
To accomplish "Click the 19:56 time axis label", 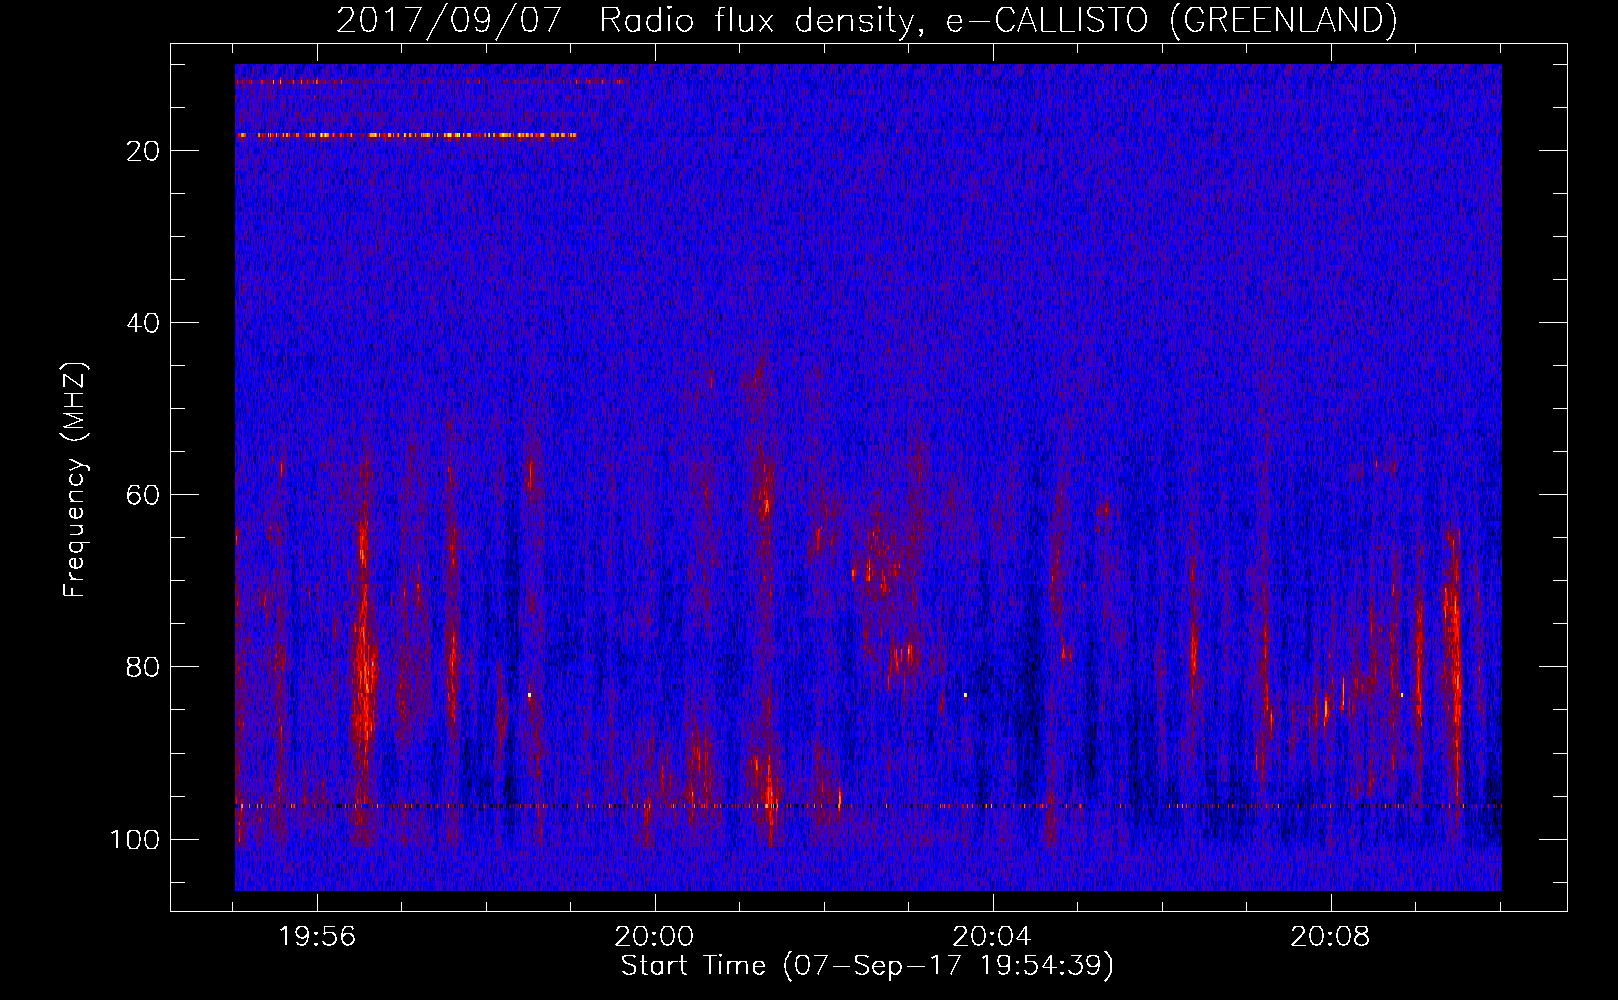I will pos(317,937).
